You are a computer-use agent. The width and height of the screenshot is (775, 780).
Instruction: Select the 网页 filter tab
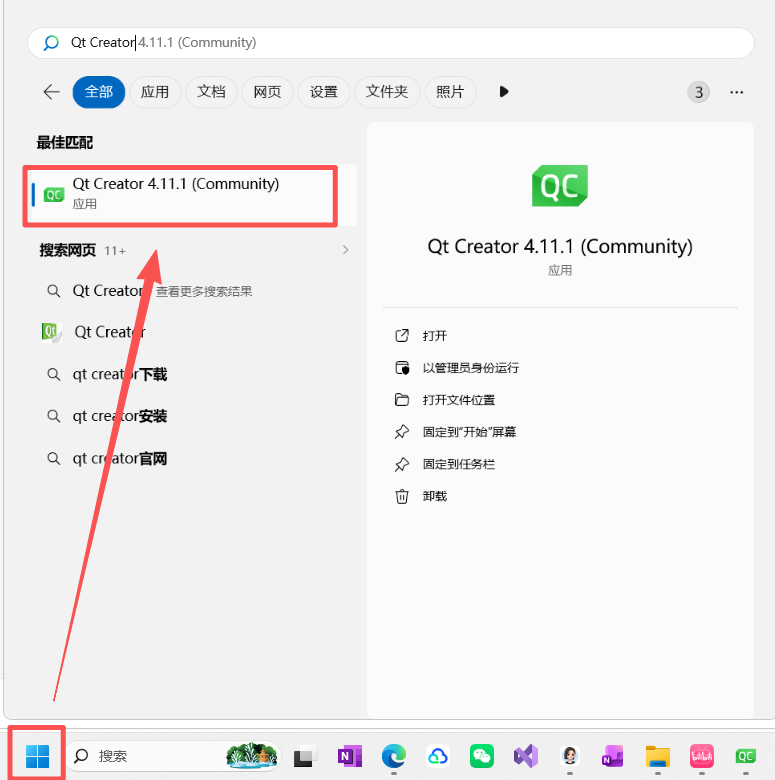pyautogui.click(x=267, y=92)
